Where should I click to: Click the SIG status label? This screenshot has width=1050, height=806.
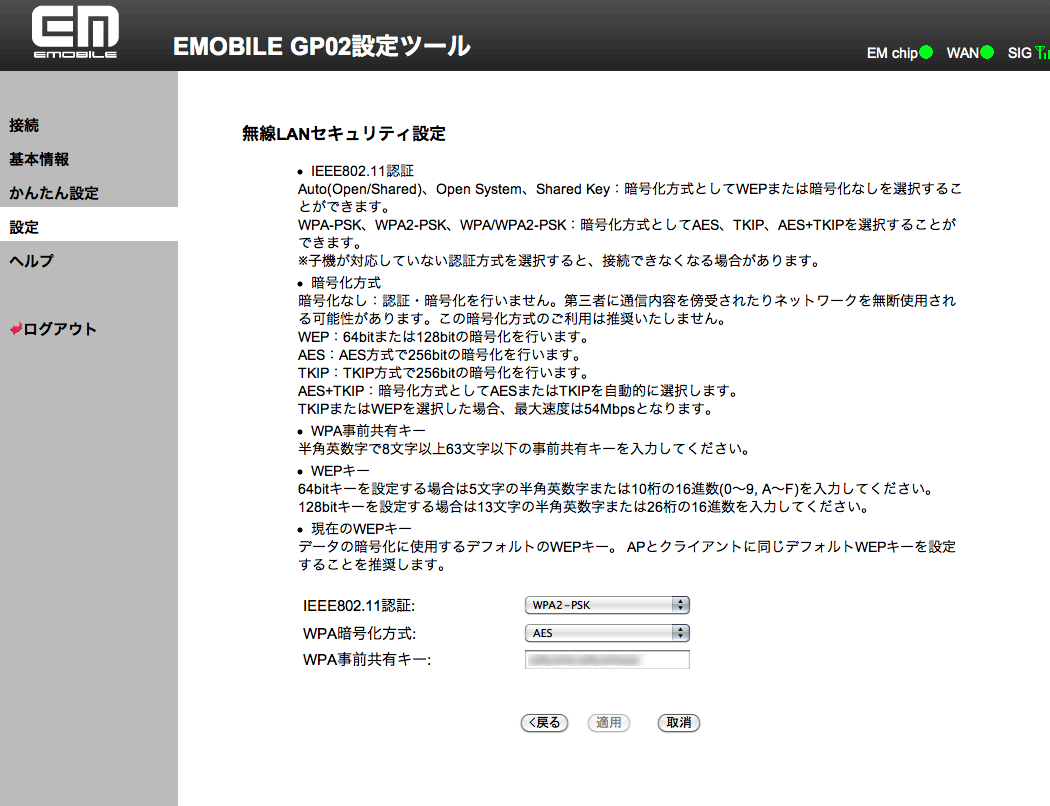click(1020, 53)
